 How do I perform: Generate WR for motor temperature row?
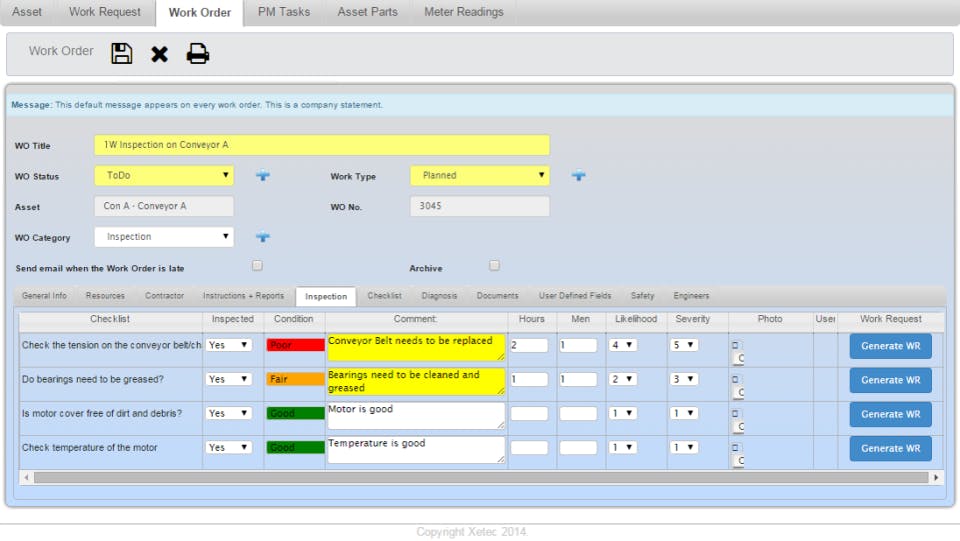click(890, 448)
